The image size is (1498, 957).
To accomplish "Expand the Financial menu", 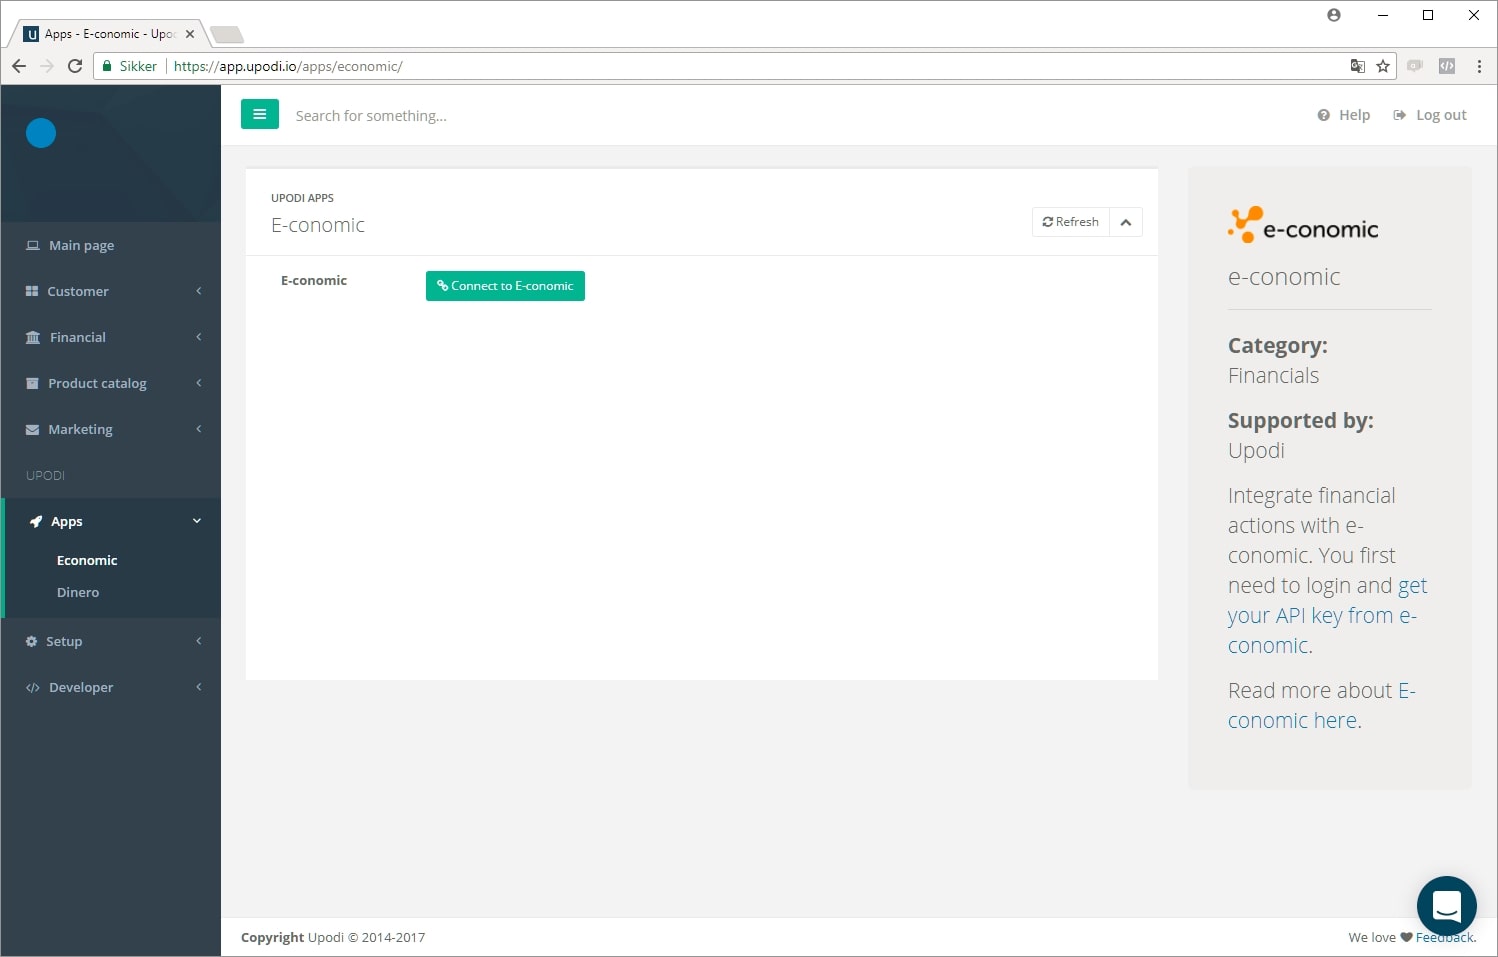I will (x=110, y=337).
